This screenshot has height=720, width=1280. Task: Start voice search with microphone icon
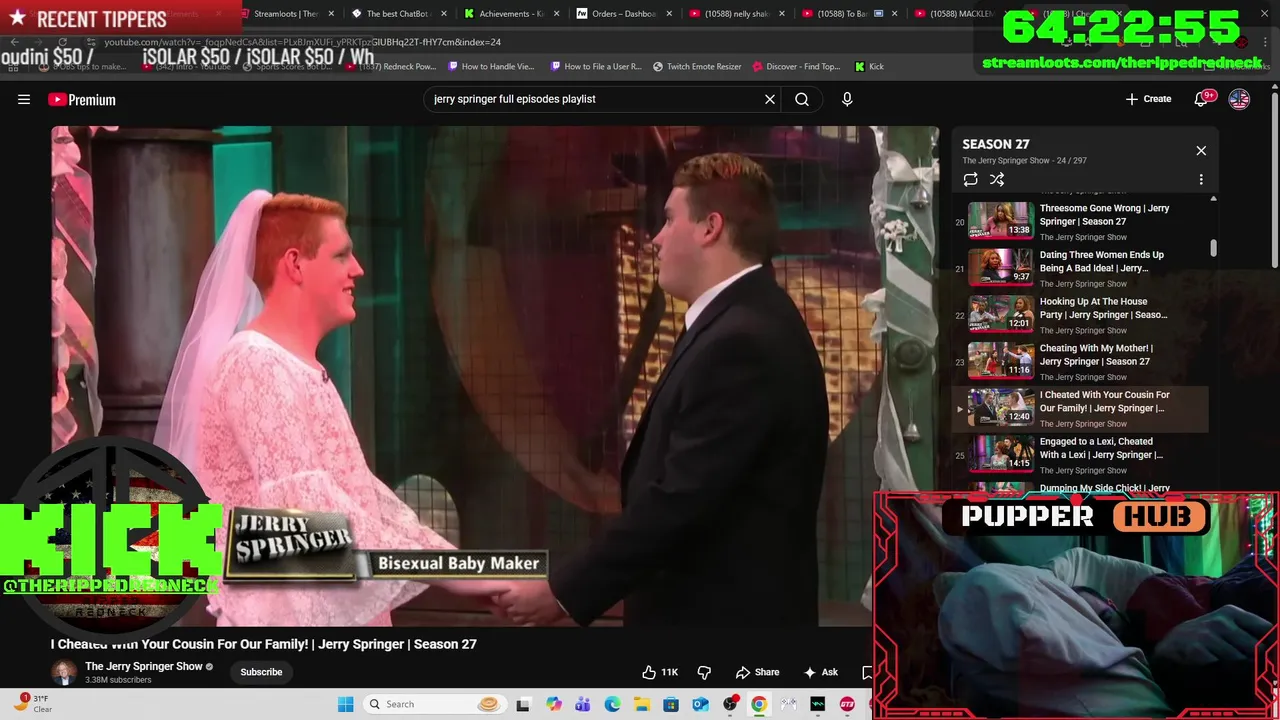tap(847, 99)
